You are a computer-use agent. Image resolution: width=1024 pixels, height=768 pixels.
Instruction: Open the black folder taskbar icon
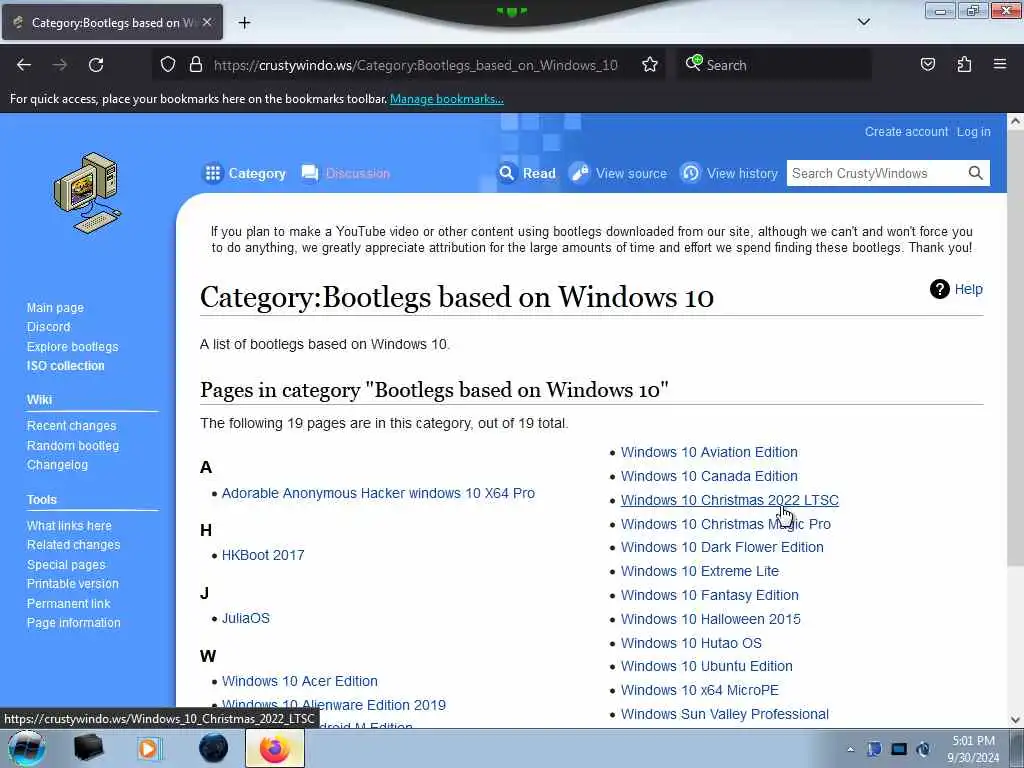(88, 748)
